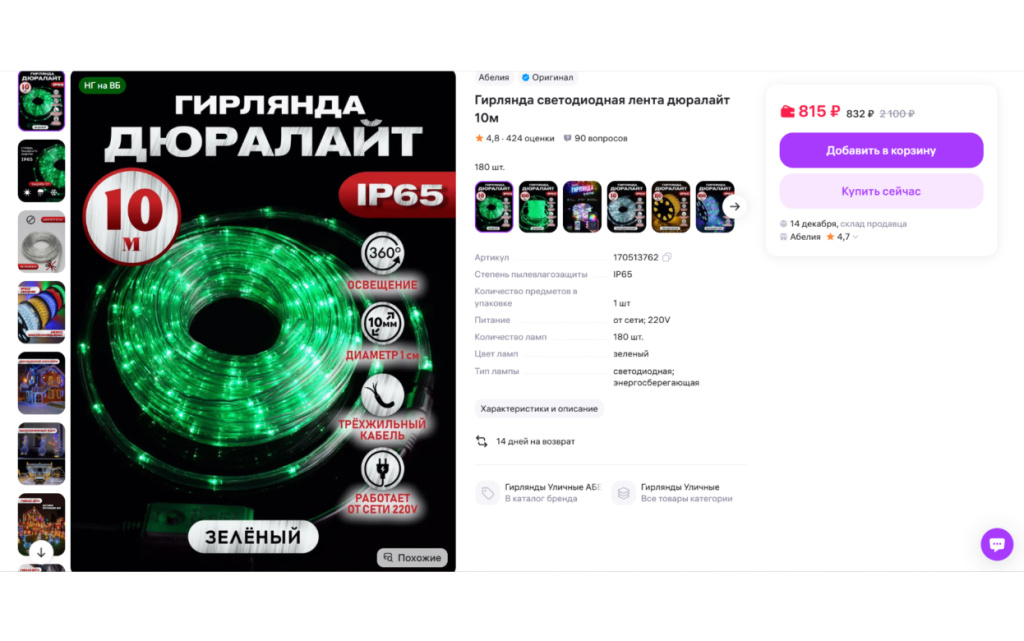Choose the white garland color variant
The image size is (1024, 641).
point(626,206)
